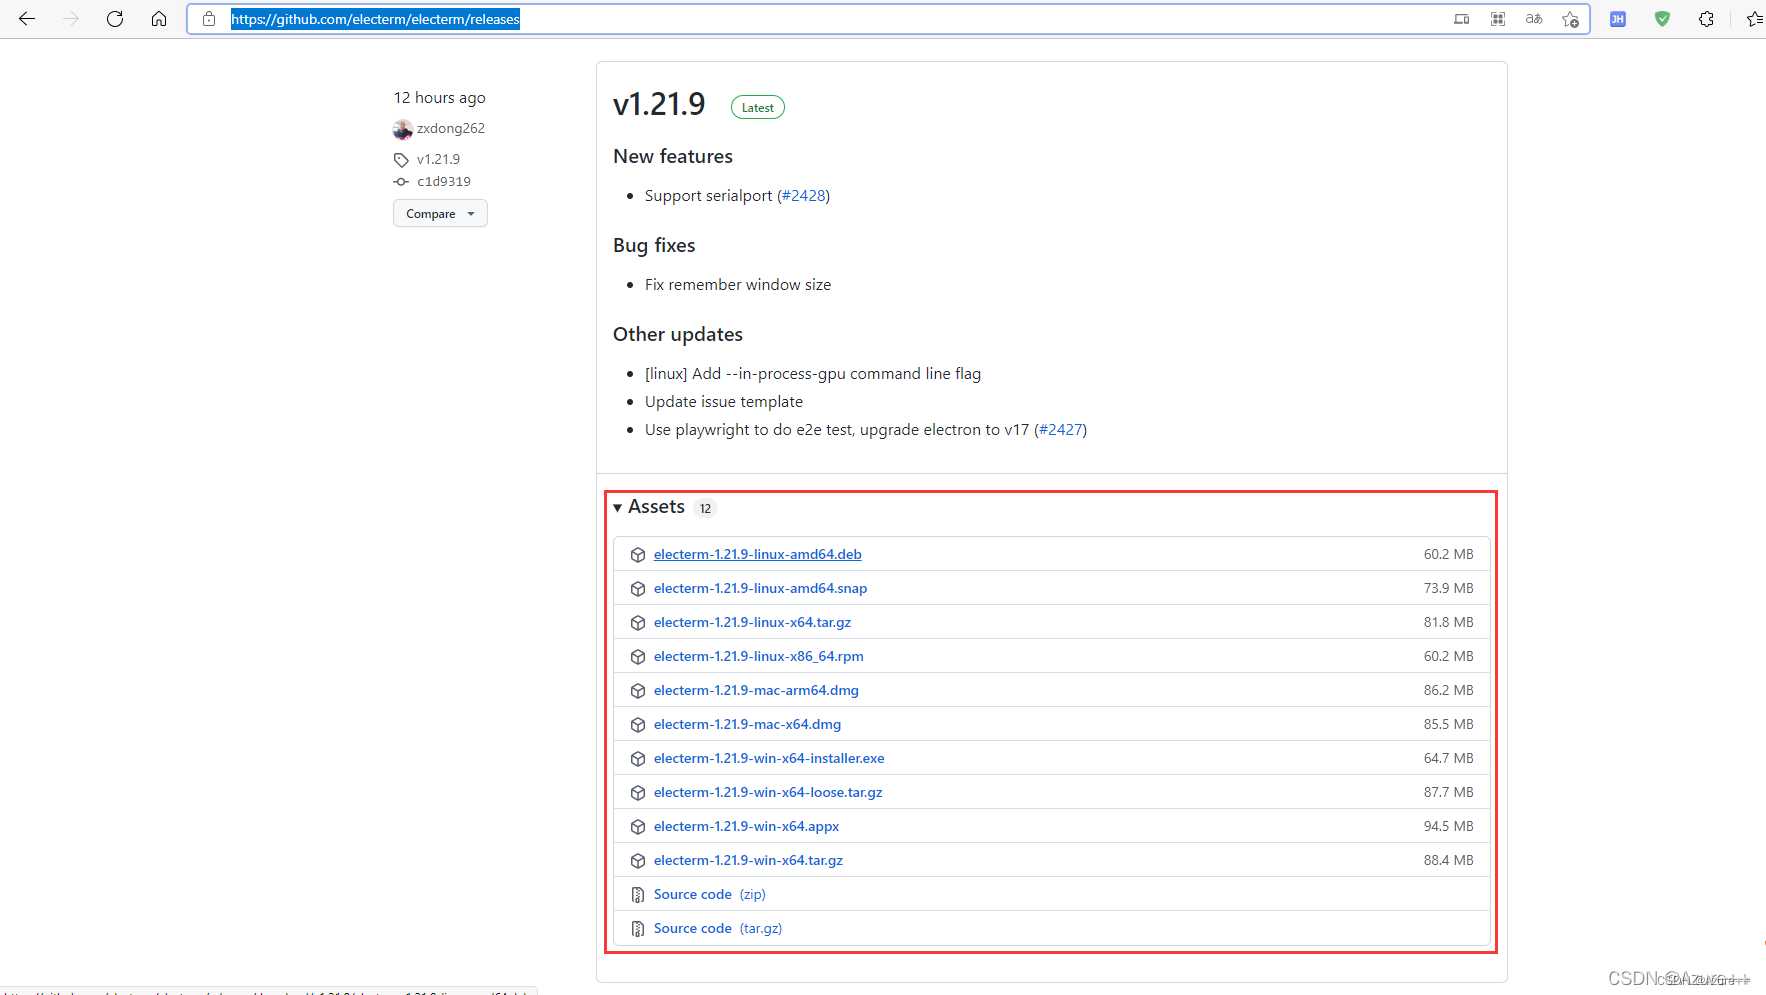Viewport: 1766px width, 995px height.
Task: Click zxdong262 avatar image
Action: click(403, 129)
